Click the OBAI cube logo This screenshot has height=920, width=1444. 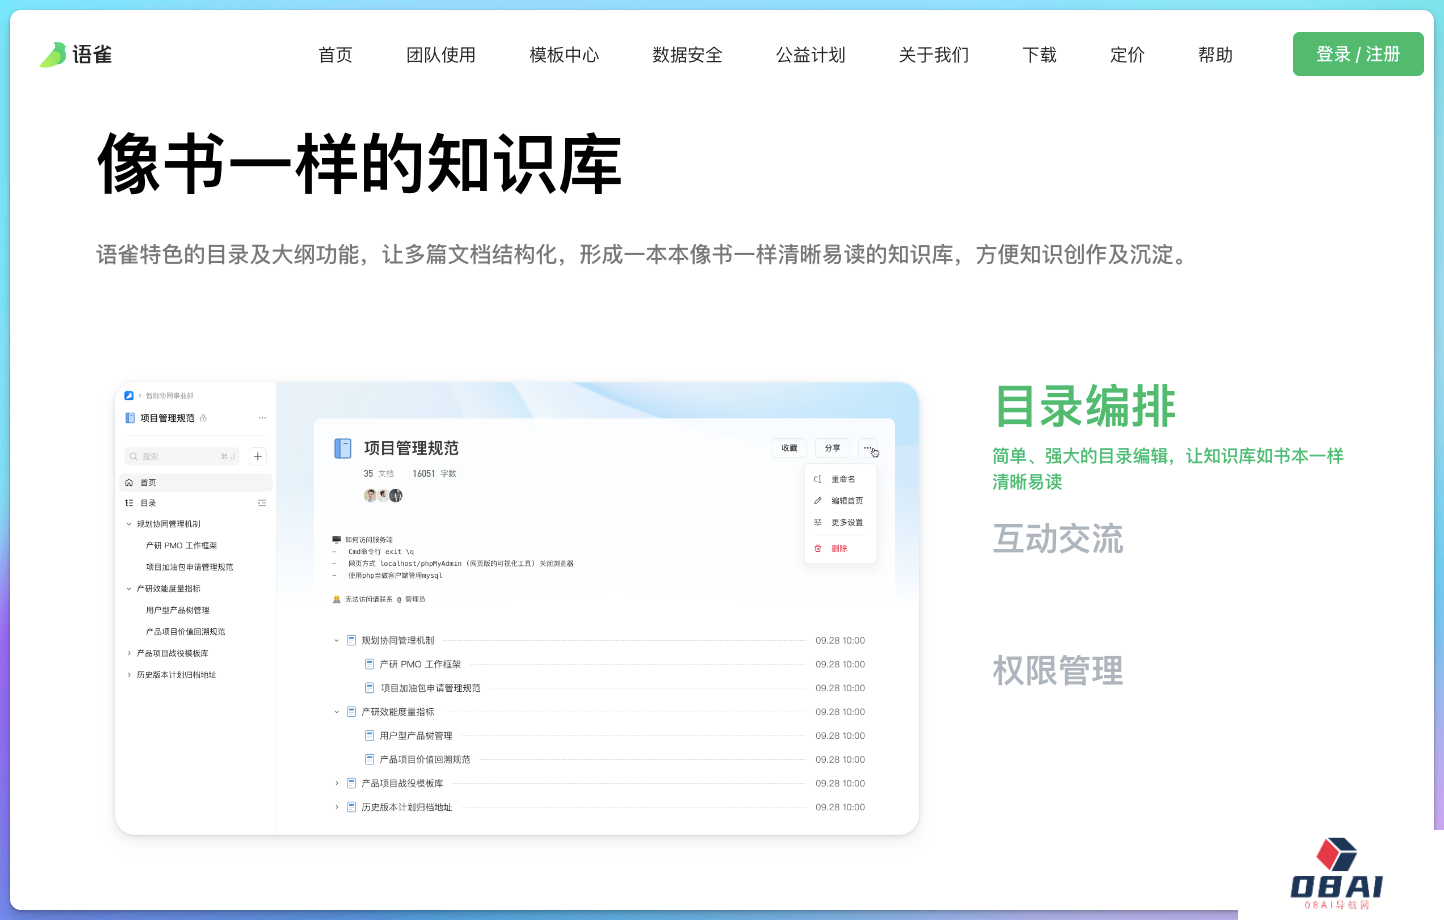[1336, 856]
